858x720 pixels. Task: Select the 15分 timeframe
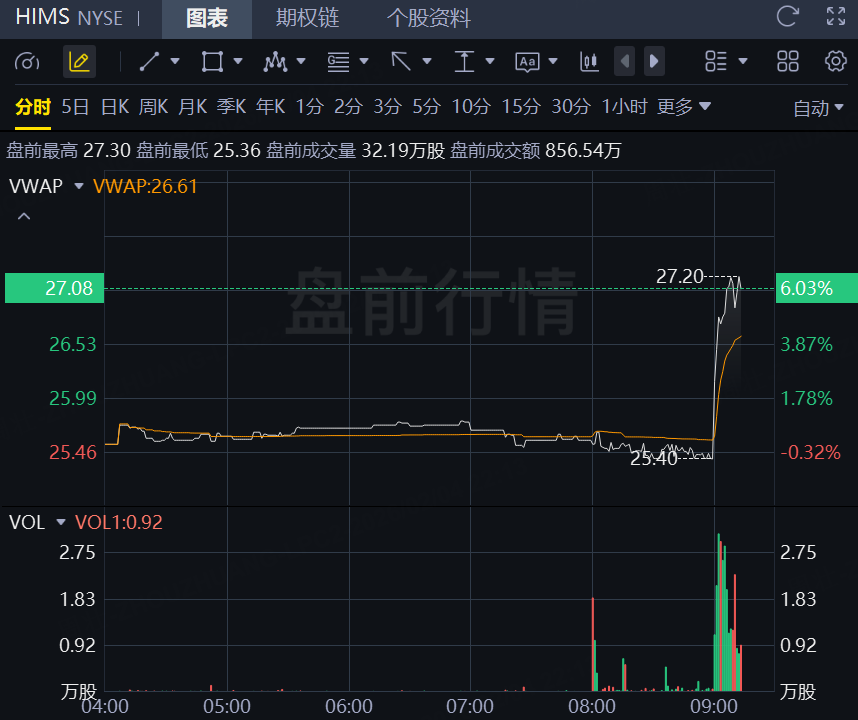(x=521, y=107)
